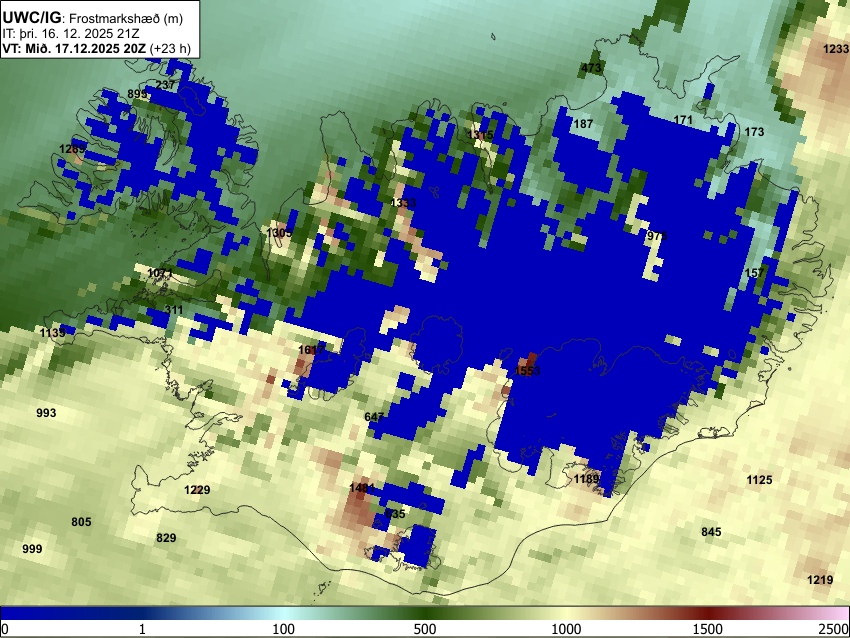The image size is (850, 638).
Task: Click the 1333 value label
Action: click(403, 203)
